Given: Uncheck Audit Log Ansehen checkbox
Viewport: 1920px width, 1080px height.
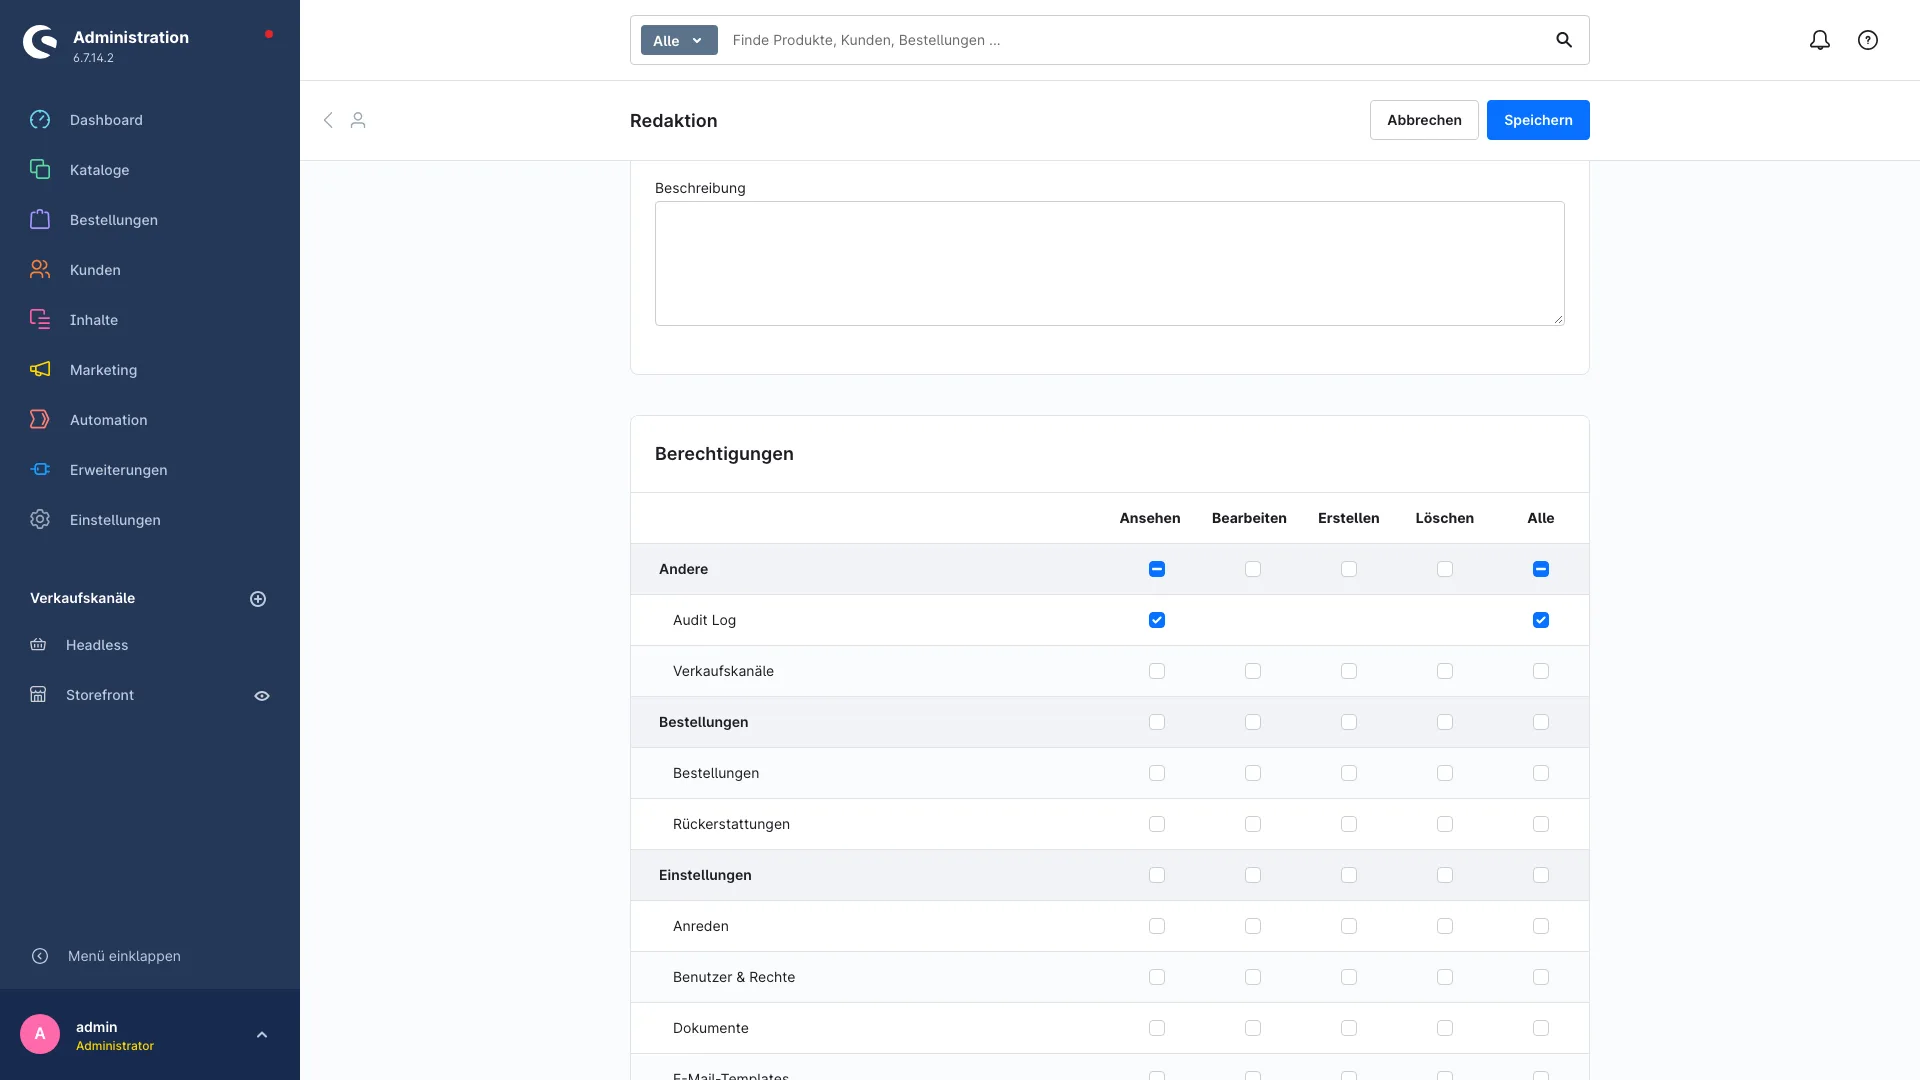Looking at the screenshot, I should [x=1157, y=620].
